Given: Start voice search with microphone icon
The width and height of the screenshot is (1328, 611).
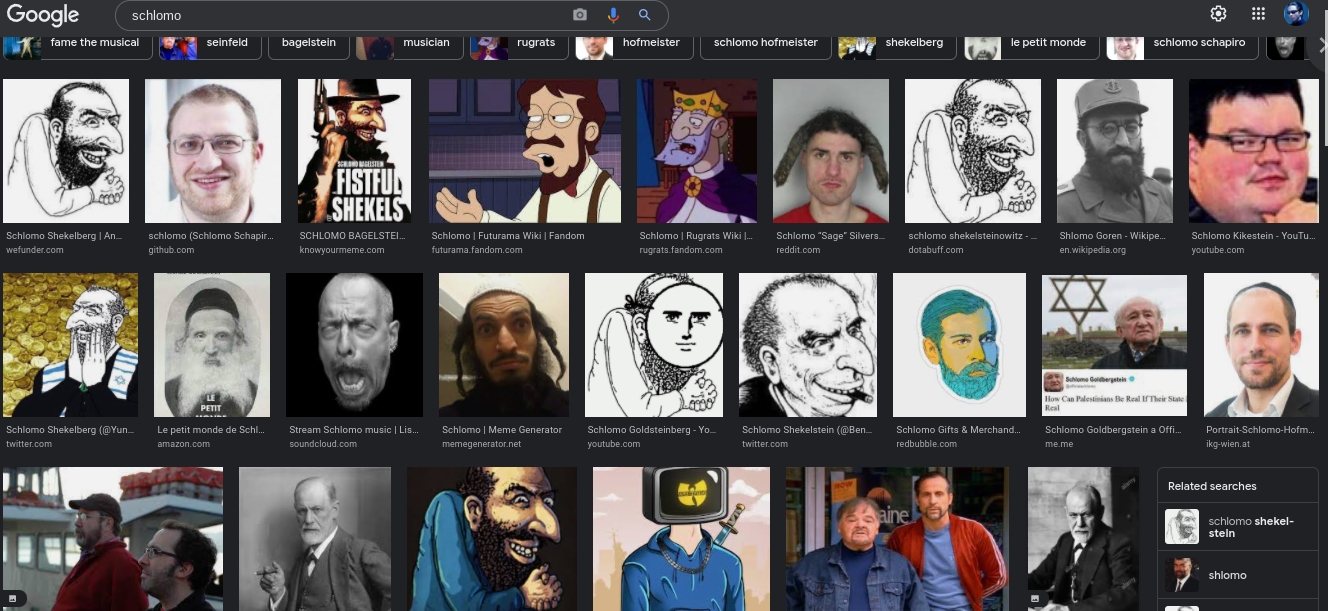Looking at the screenshot, I should tap(613, 15).
